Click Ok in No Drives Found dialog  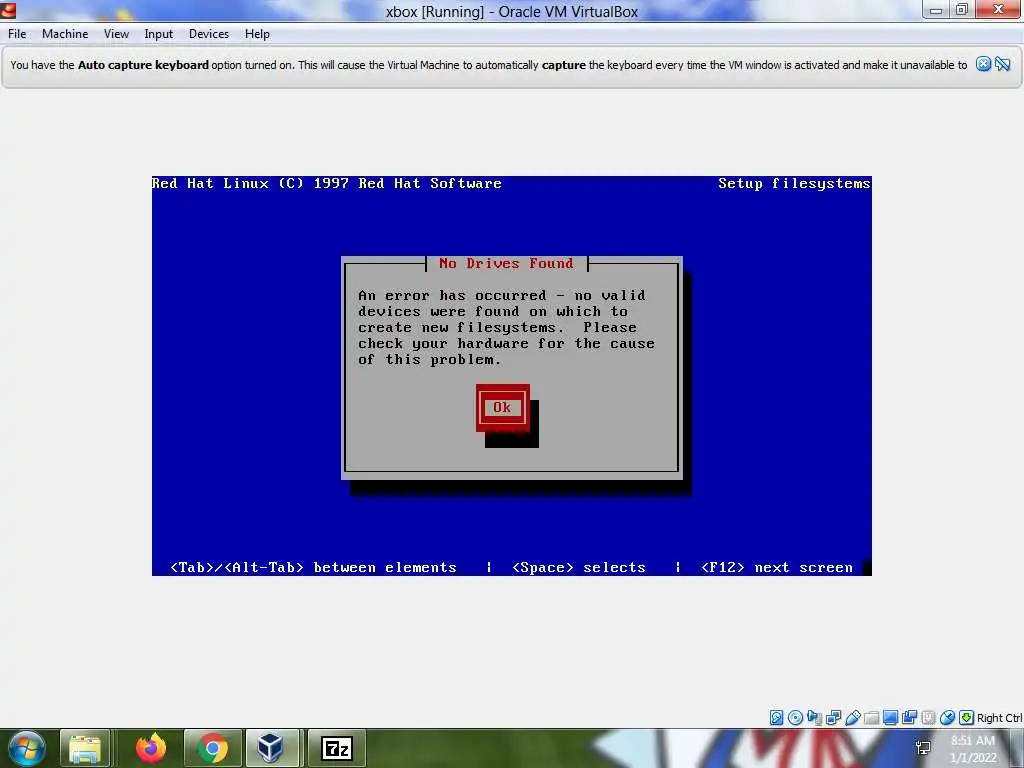(x=502, y=408)
